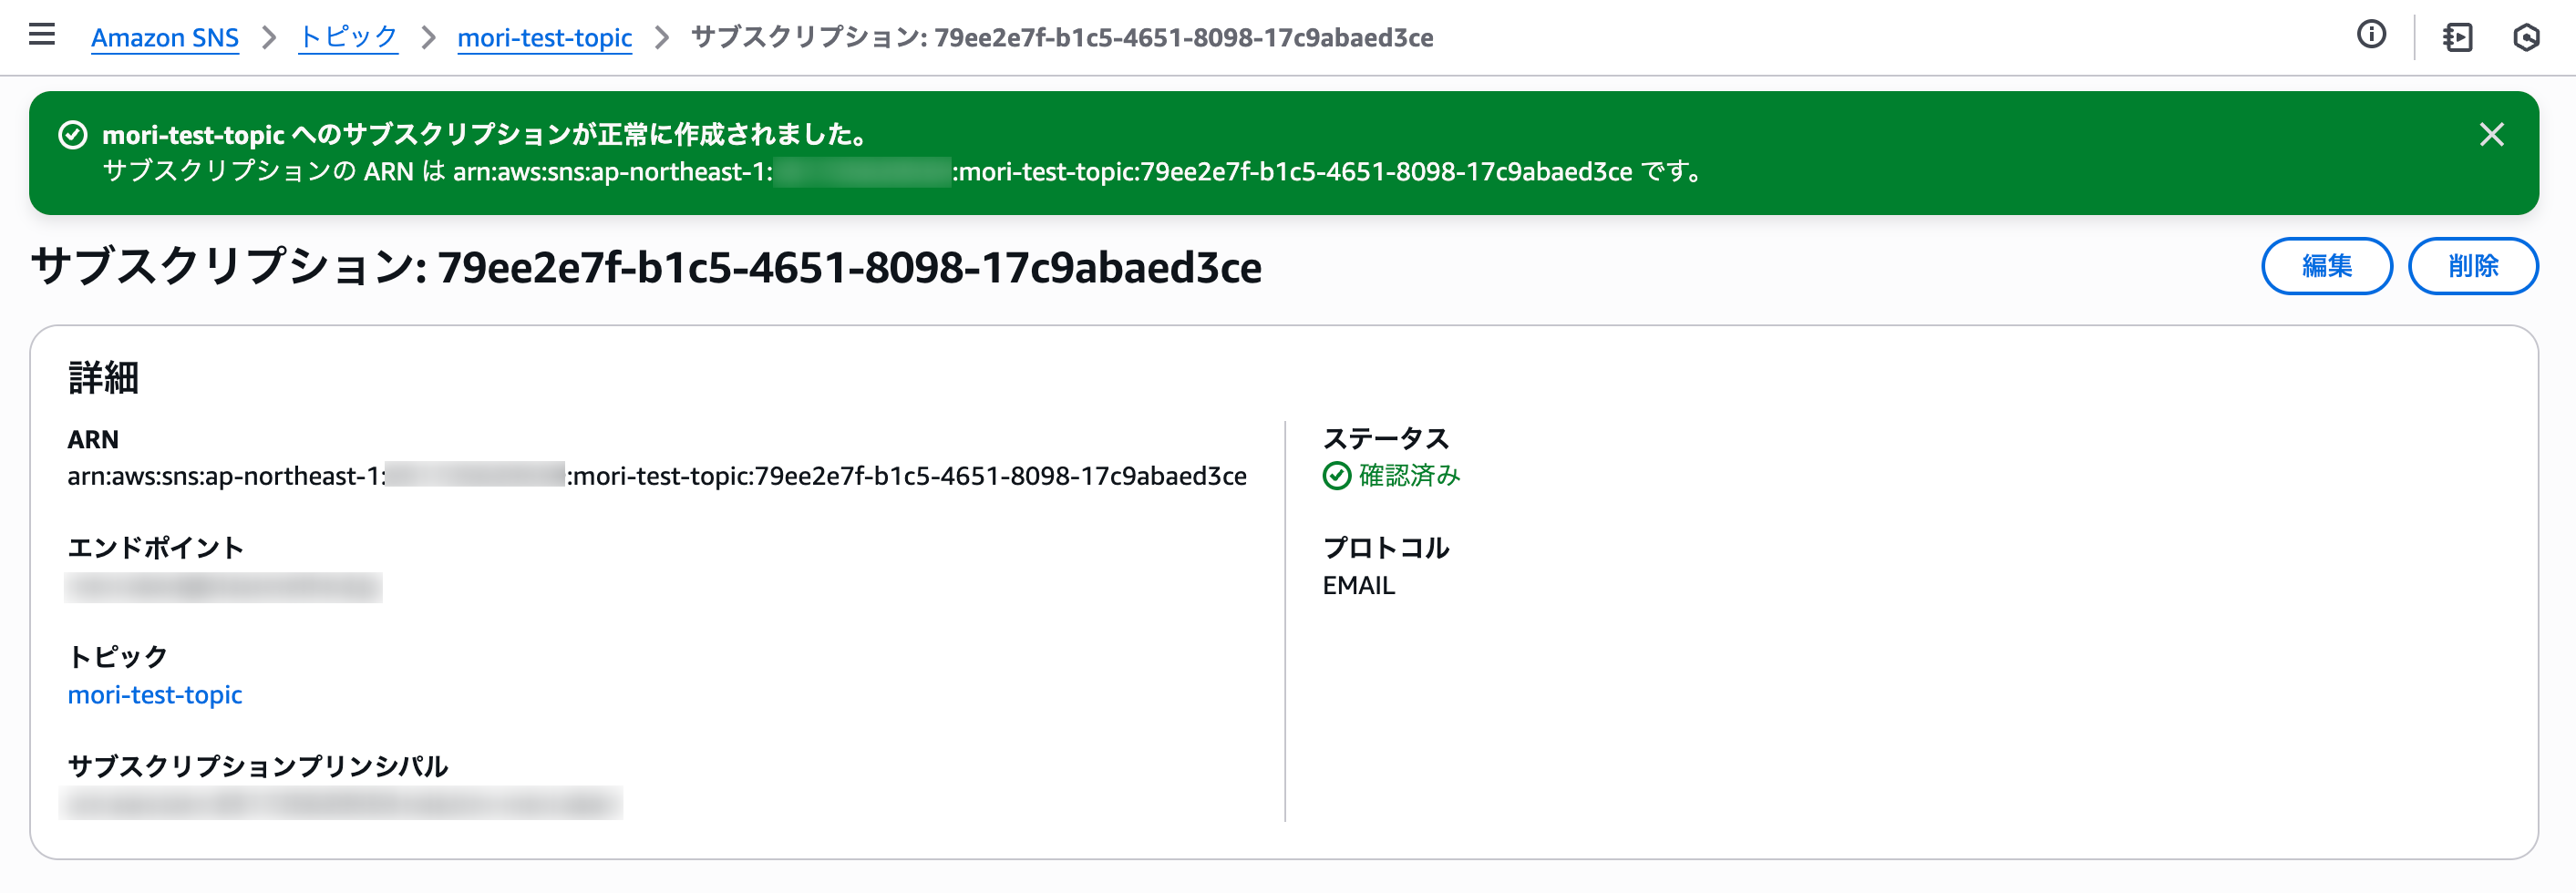Click the green confirmed status check icon

(x=1336, y=476)
